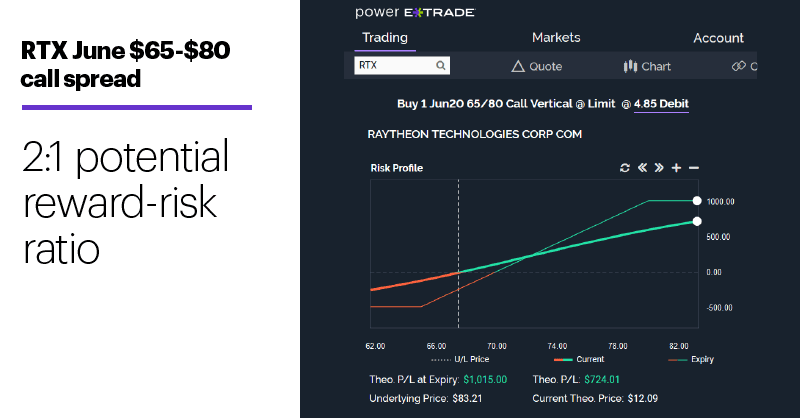Open the Account tab
Image resolution: width=800 pixels, height=418 pixels.
[718, 38]
